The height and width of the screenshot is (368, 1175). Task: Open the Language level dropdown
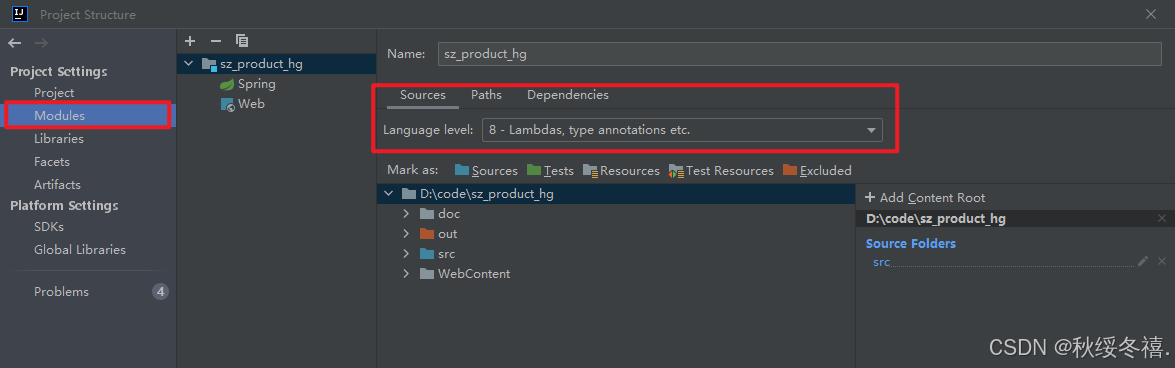pyautogui.click(x=682, y=130)
